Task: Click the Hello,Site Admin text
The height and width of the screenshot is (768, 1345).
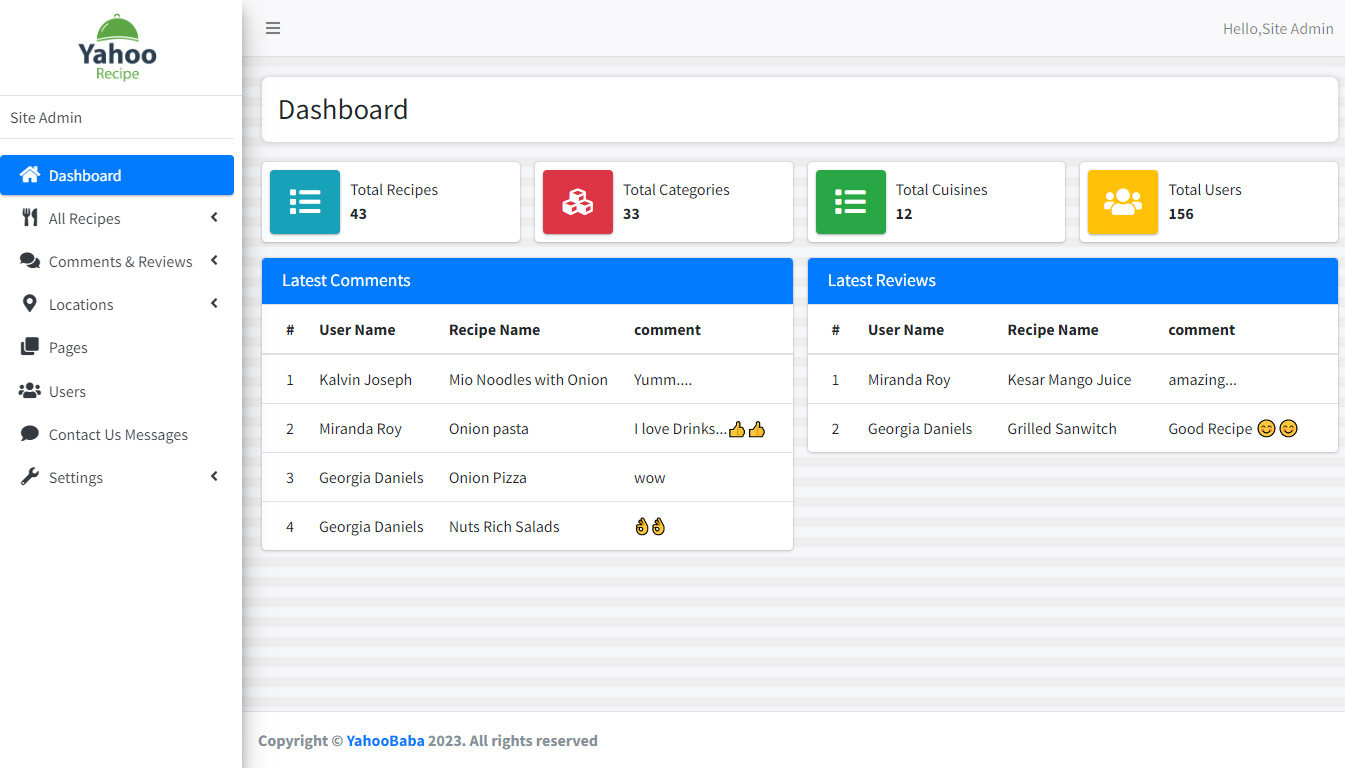Action: (1277, 29)
